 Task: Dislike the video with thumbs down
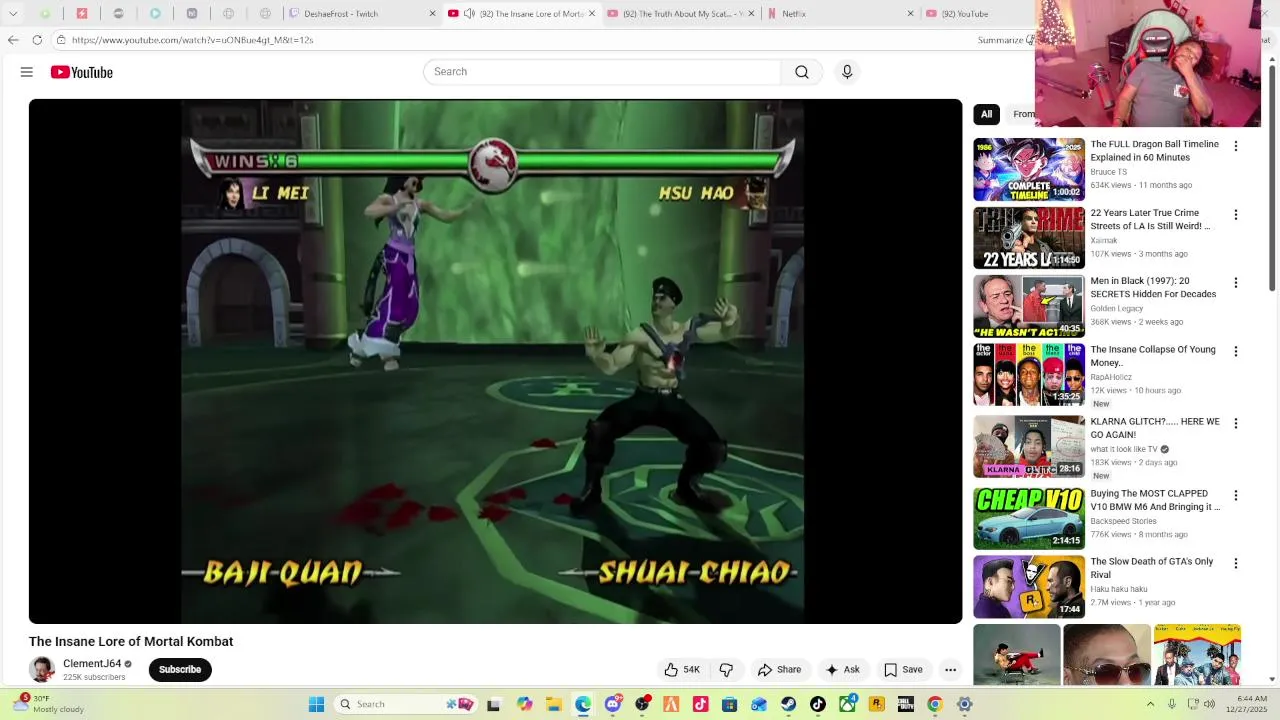[x=727, y=670]
